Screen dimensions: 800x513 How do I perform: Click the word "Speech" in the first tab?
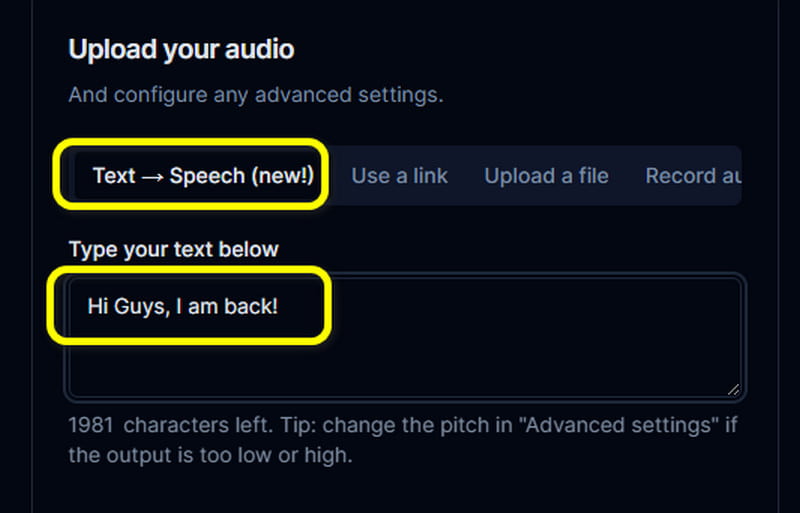[207, 176]
